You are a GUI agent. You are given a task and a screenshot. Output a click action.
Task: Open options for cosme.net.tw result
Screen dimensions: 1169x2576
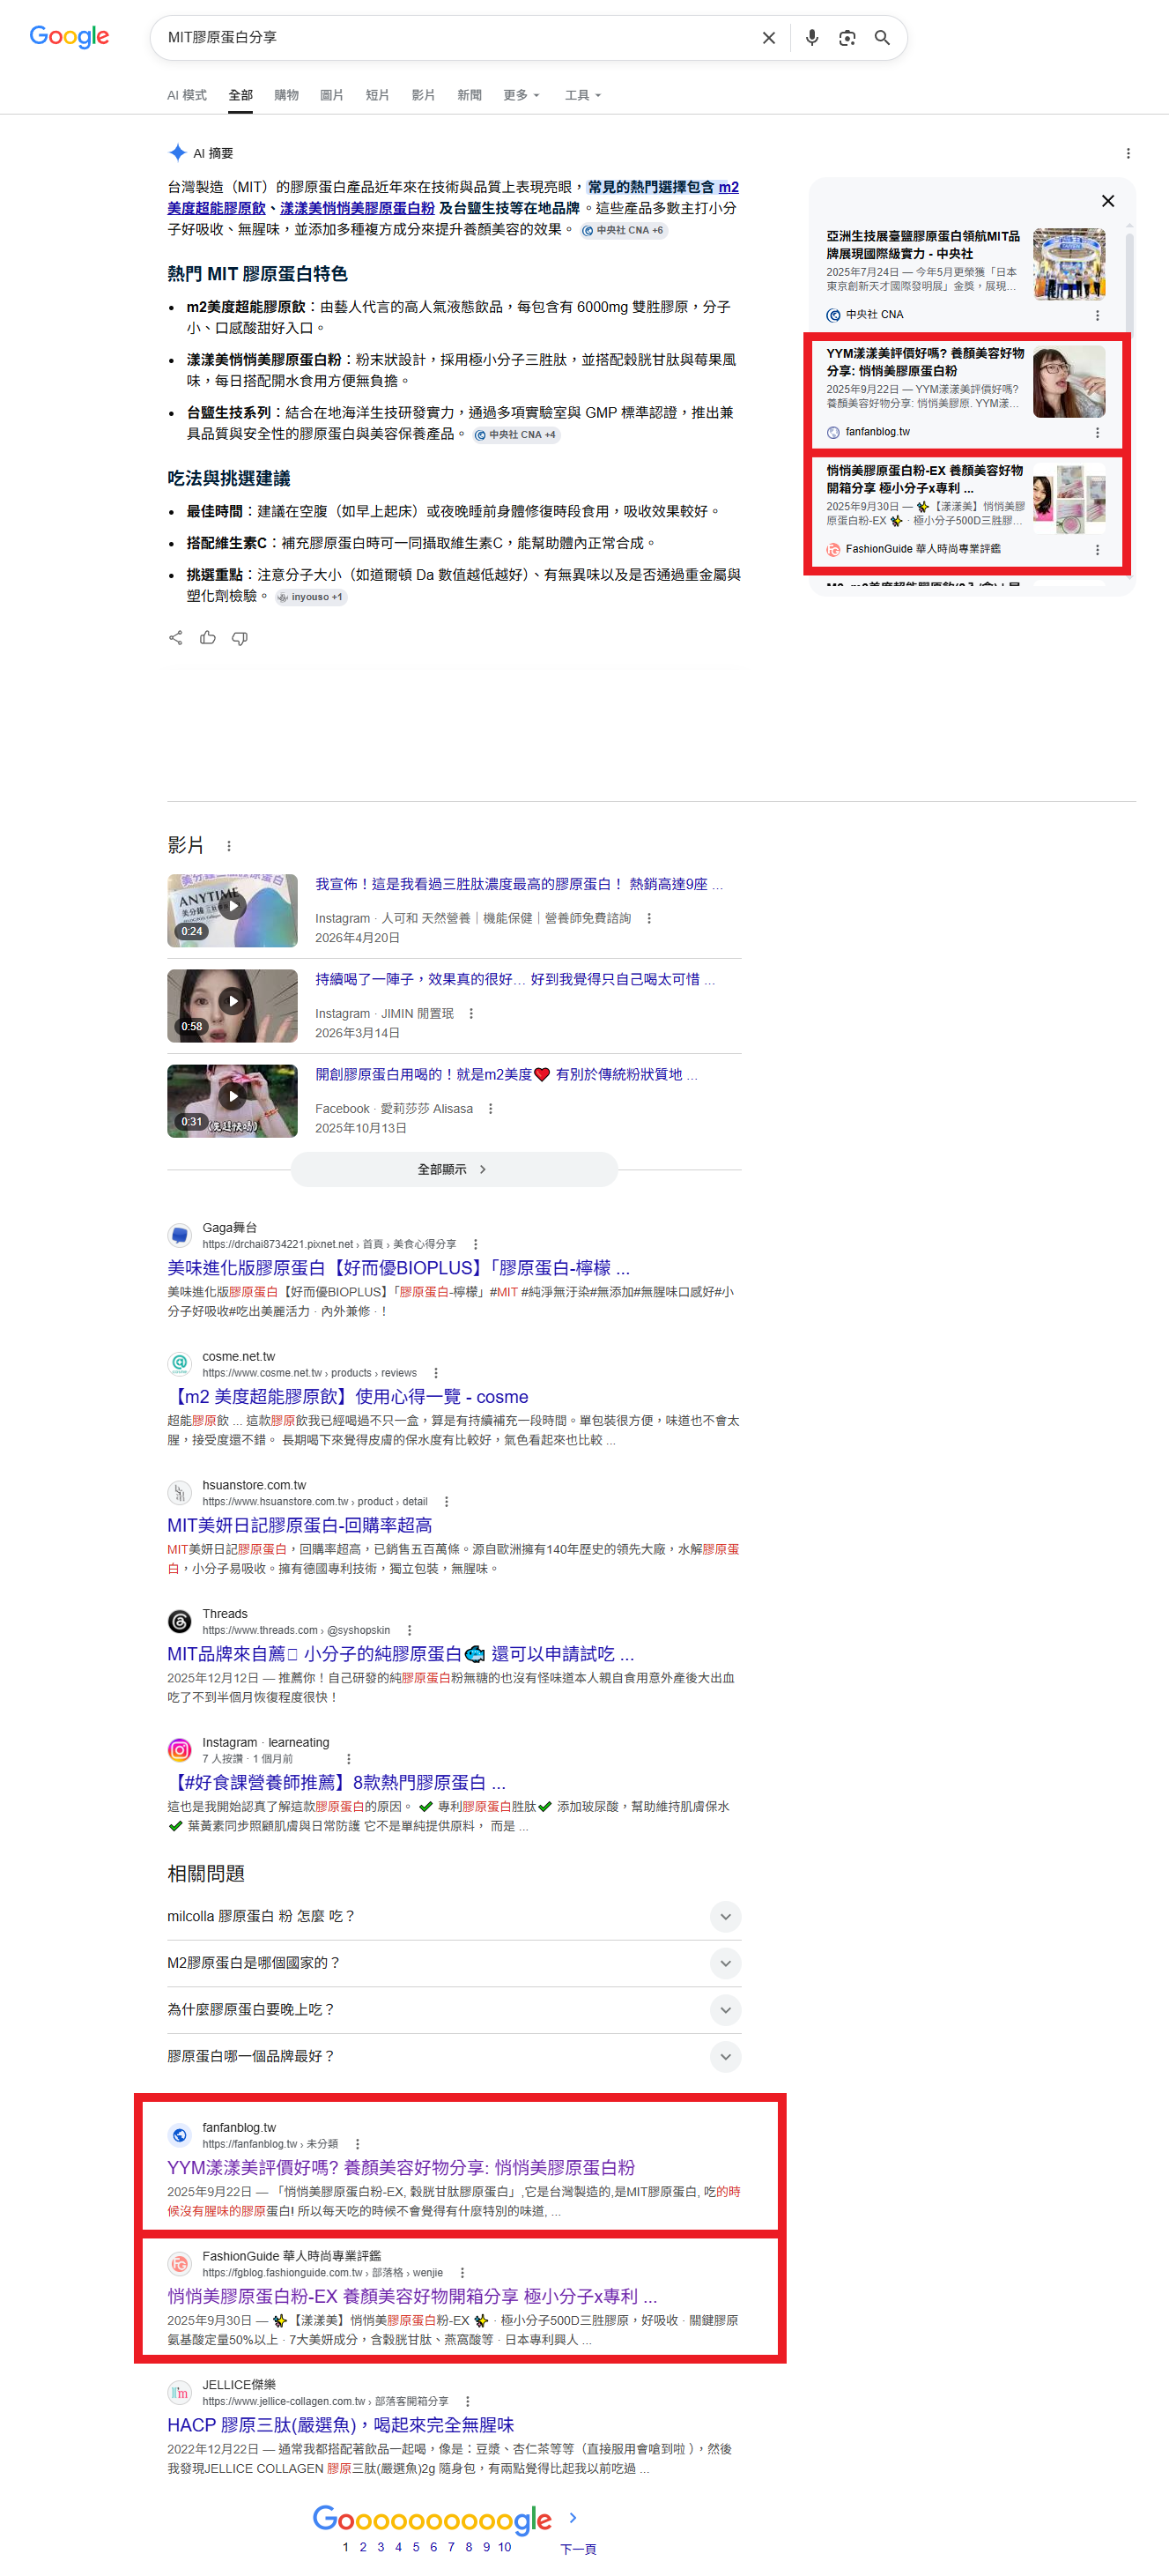coord(436,1373)
